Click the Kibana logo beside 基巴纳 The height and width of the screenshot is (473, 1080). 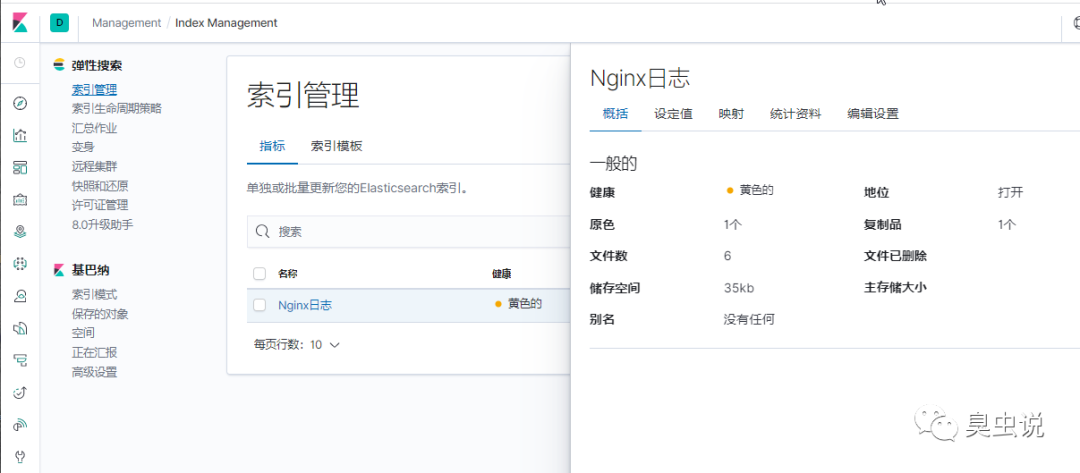(59, 271)
